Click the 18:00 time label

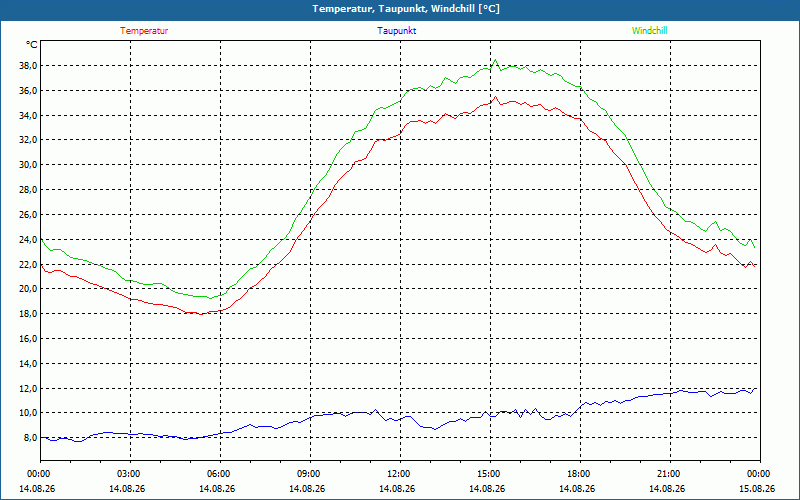click(580, 474)
